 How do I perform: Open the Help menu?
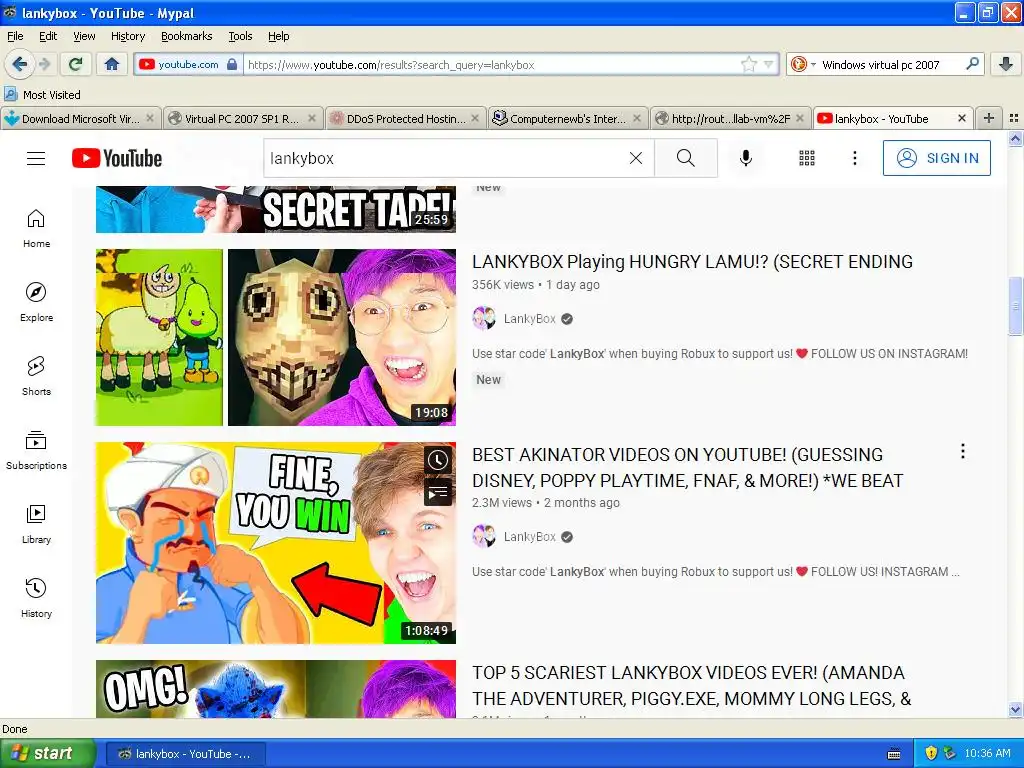click(278, 36)
